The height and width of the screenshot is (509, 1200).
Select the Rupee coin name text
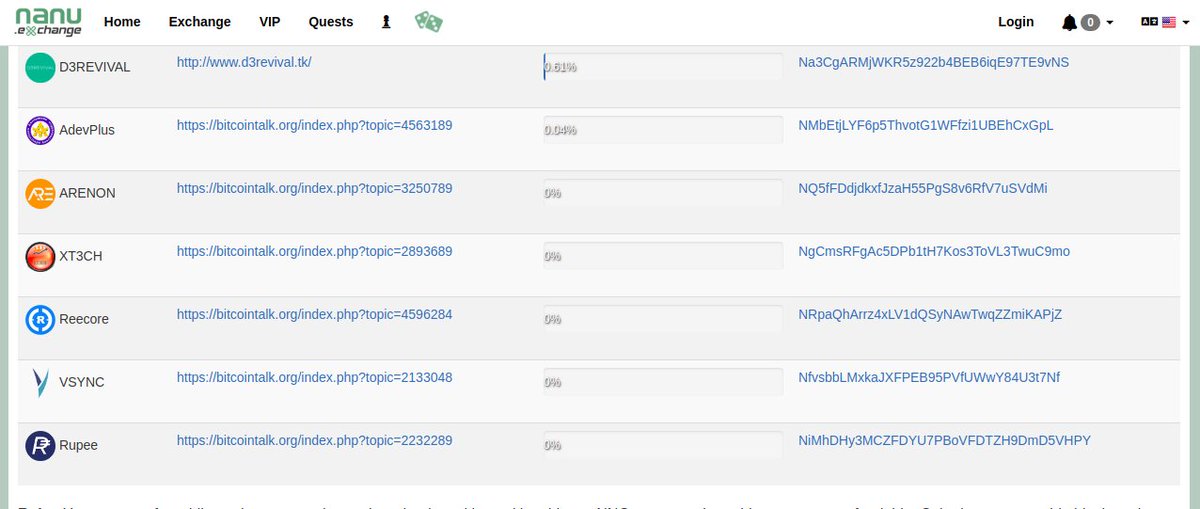click(79, 445)
